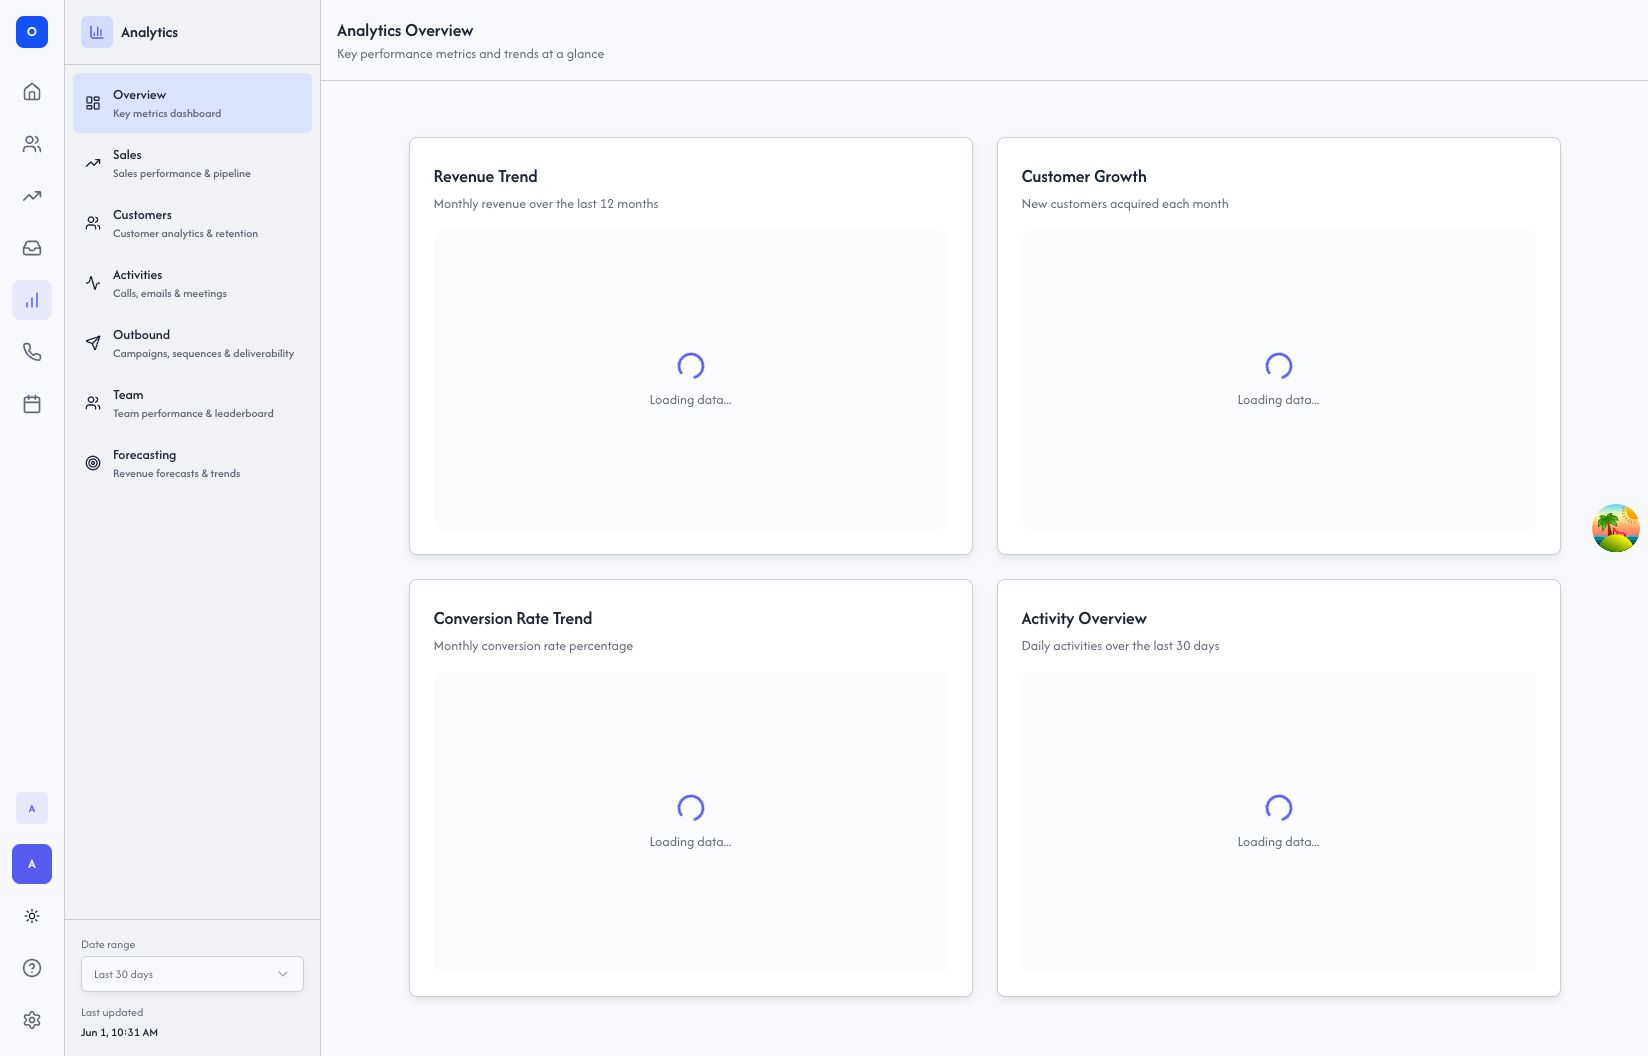Image resolution: width=1648 pixels, height=1056 pixels.
Task: Click the Activity Overview card title
Action: click(1084, 618)
